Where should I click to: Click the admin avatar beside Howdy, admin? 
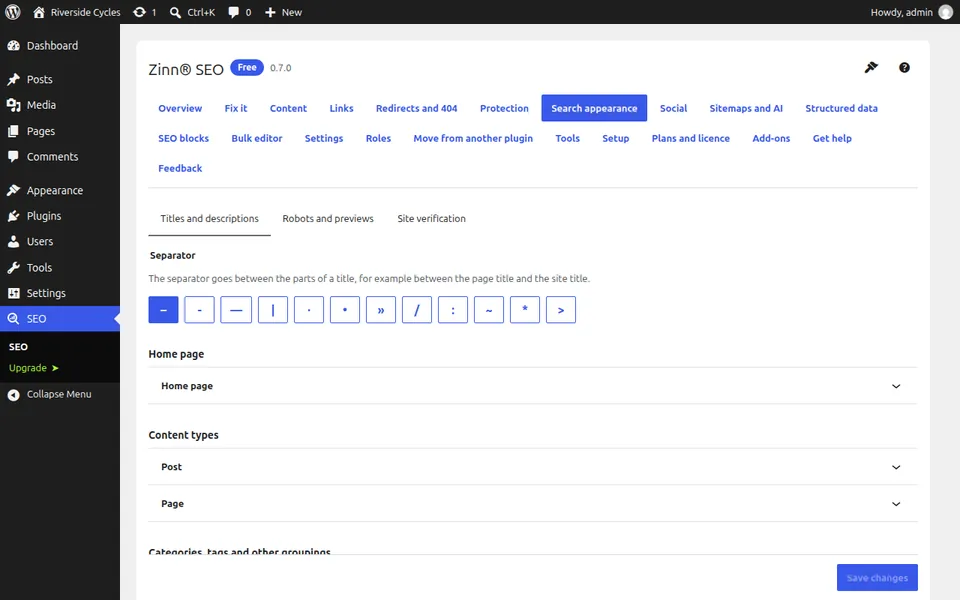(946, 12)
